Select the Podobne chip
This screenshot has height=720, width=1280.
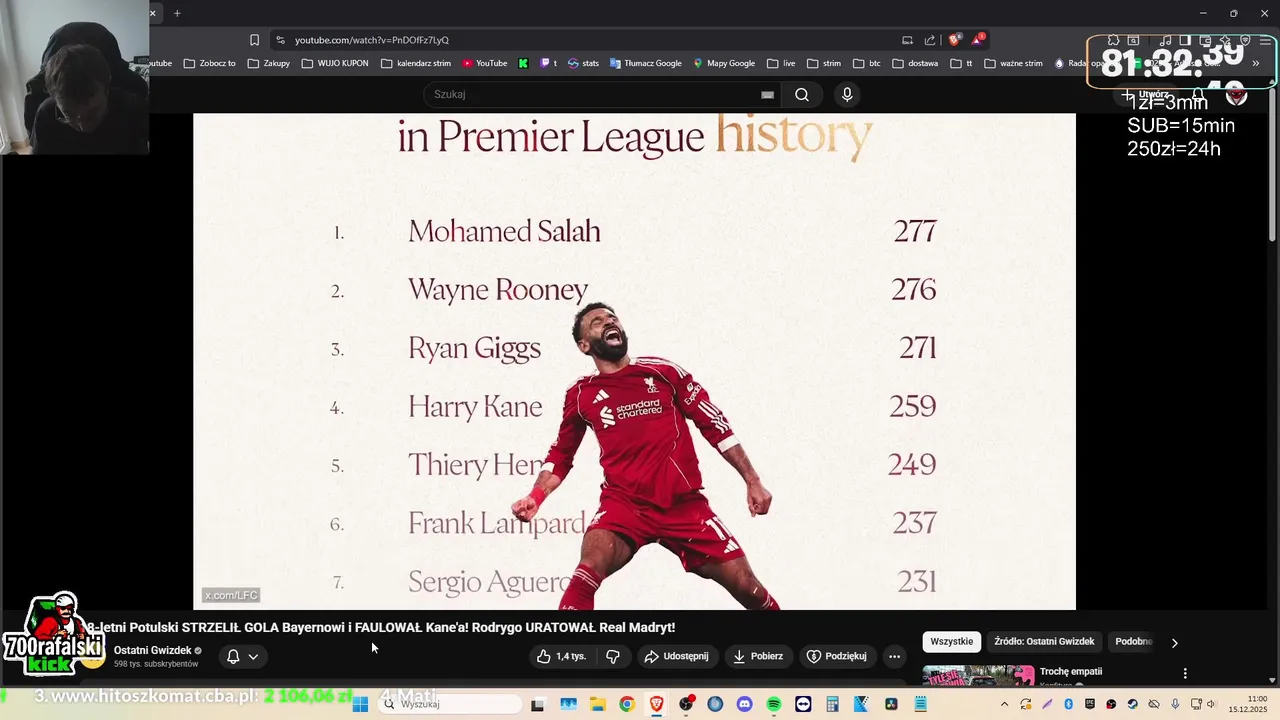click(x=1134, y=641)
